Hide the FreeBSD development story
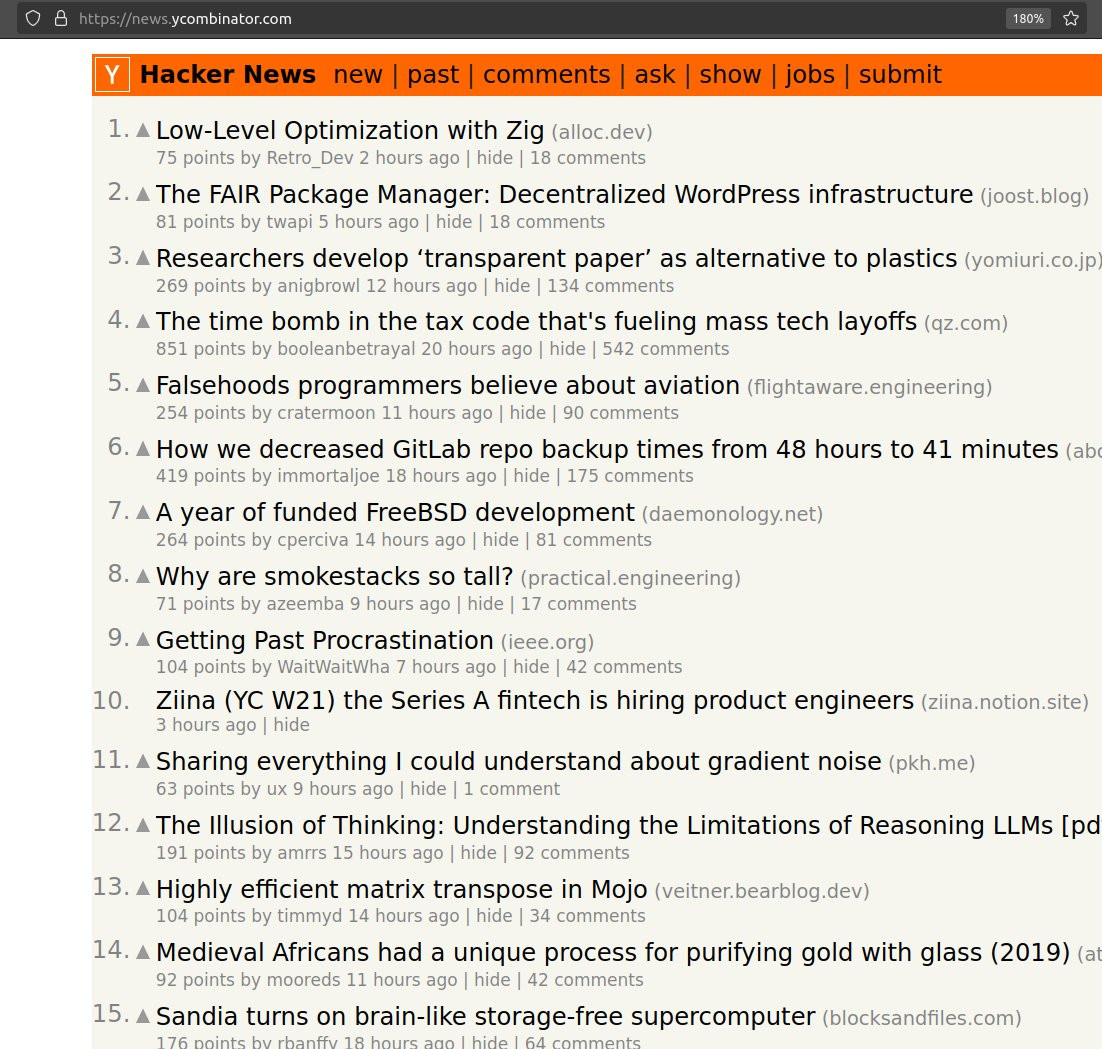Viewport: 1102px width, 1049px height. [x=500, y=540]
